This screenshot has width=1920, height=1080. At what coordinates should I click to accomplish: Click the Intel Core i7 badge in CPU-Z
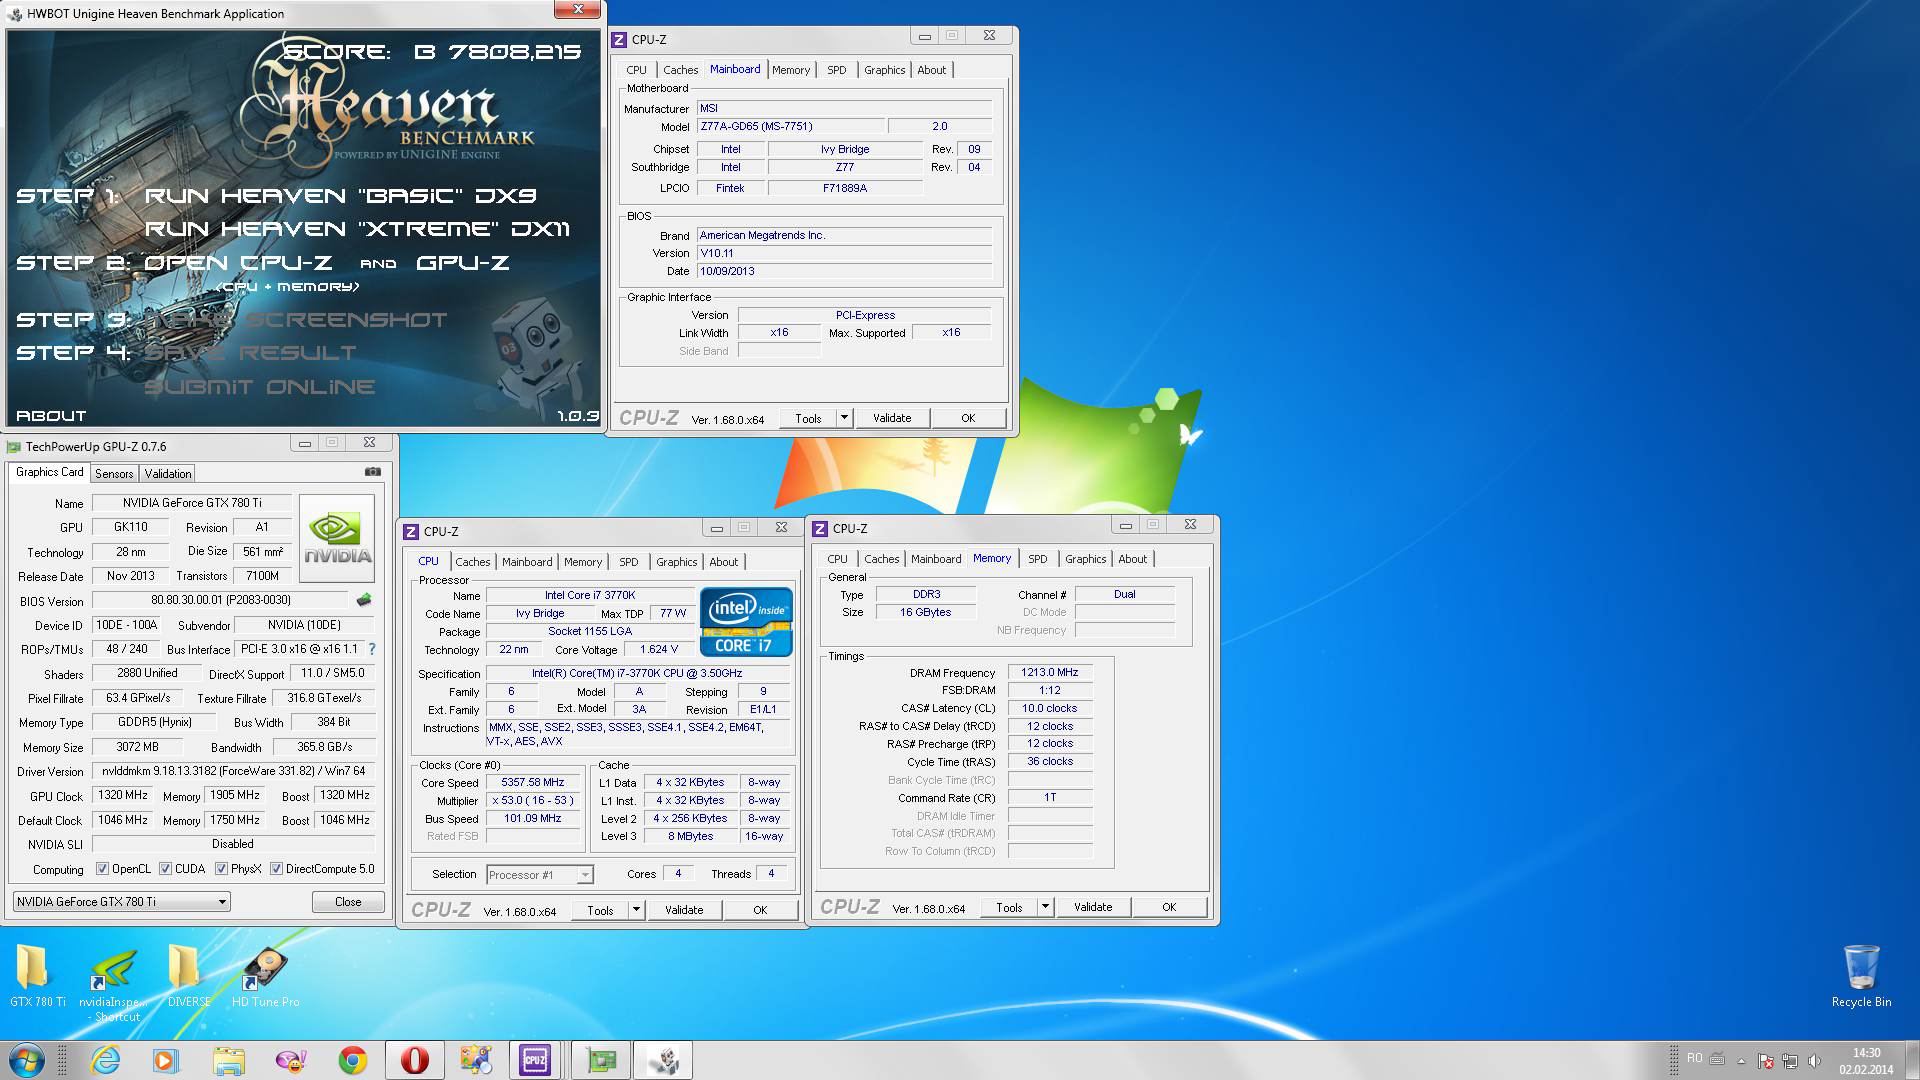(x=746, y=622)
